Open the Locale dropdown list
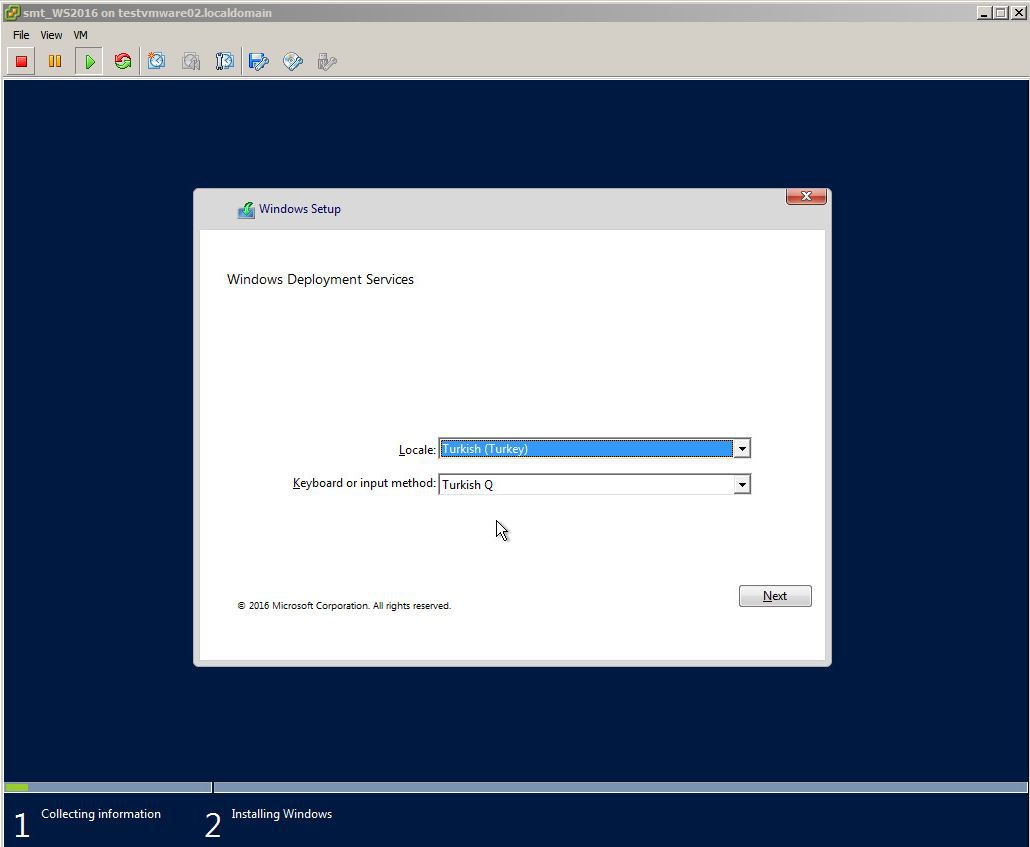The height and width of the screenshot is (847, 1030). coord(741,448)
